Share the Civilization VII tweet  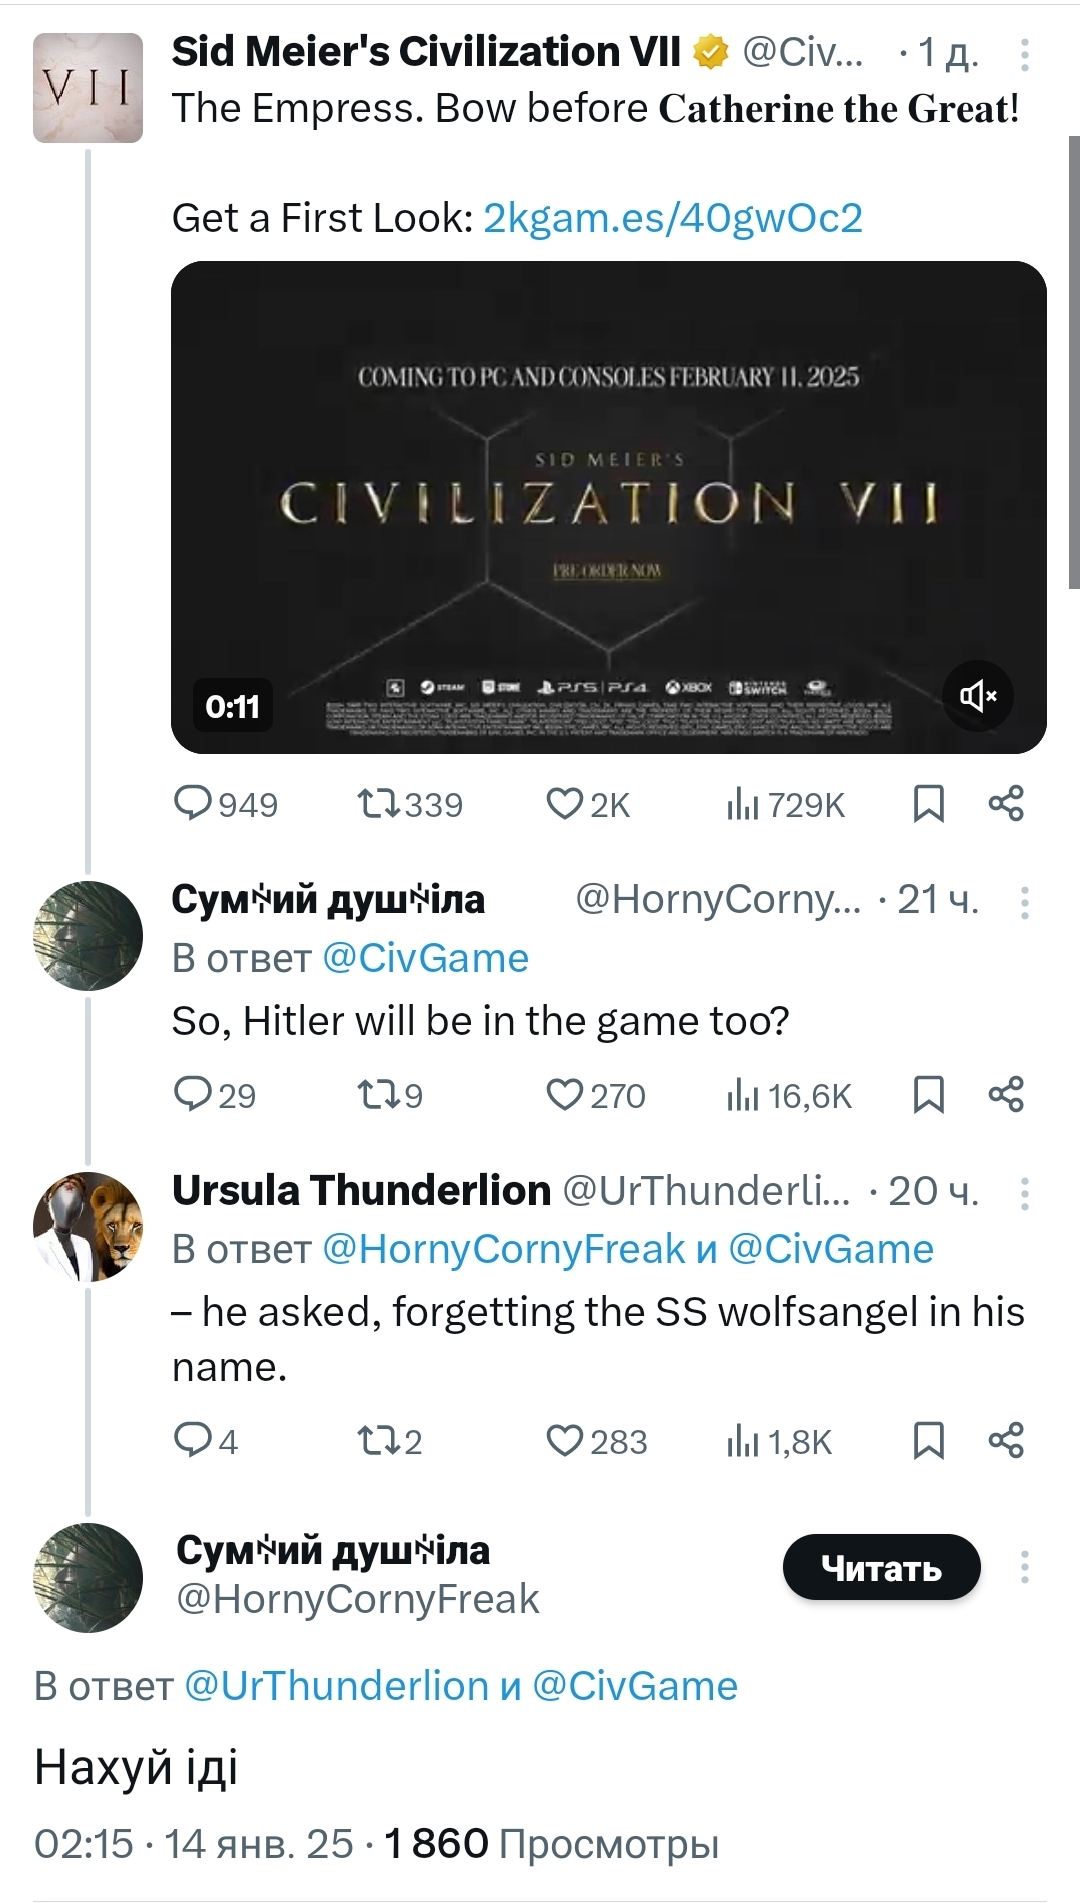click(x=1006, y=804)
